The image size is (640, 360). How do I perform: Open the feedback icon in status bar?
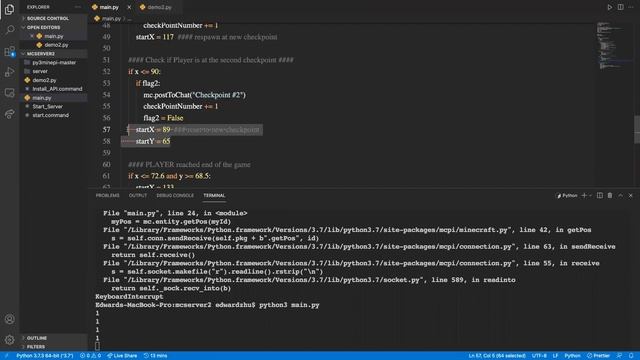[620, 356]
